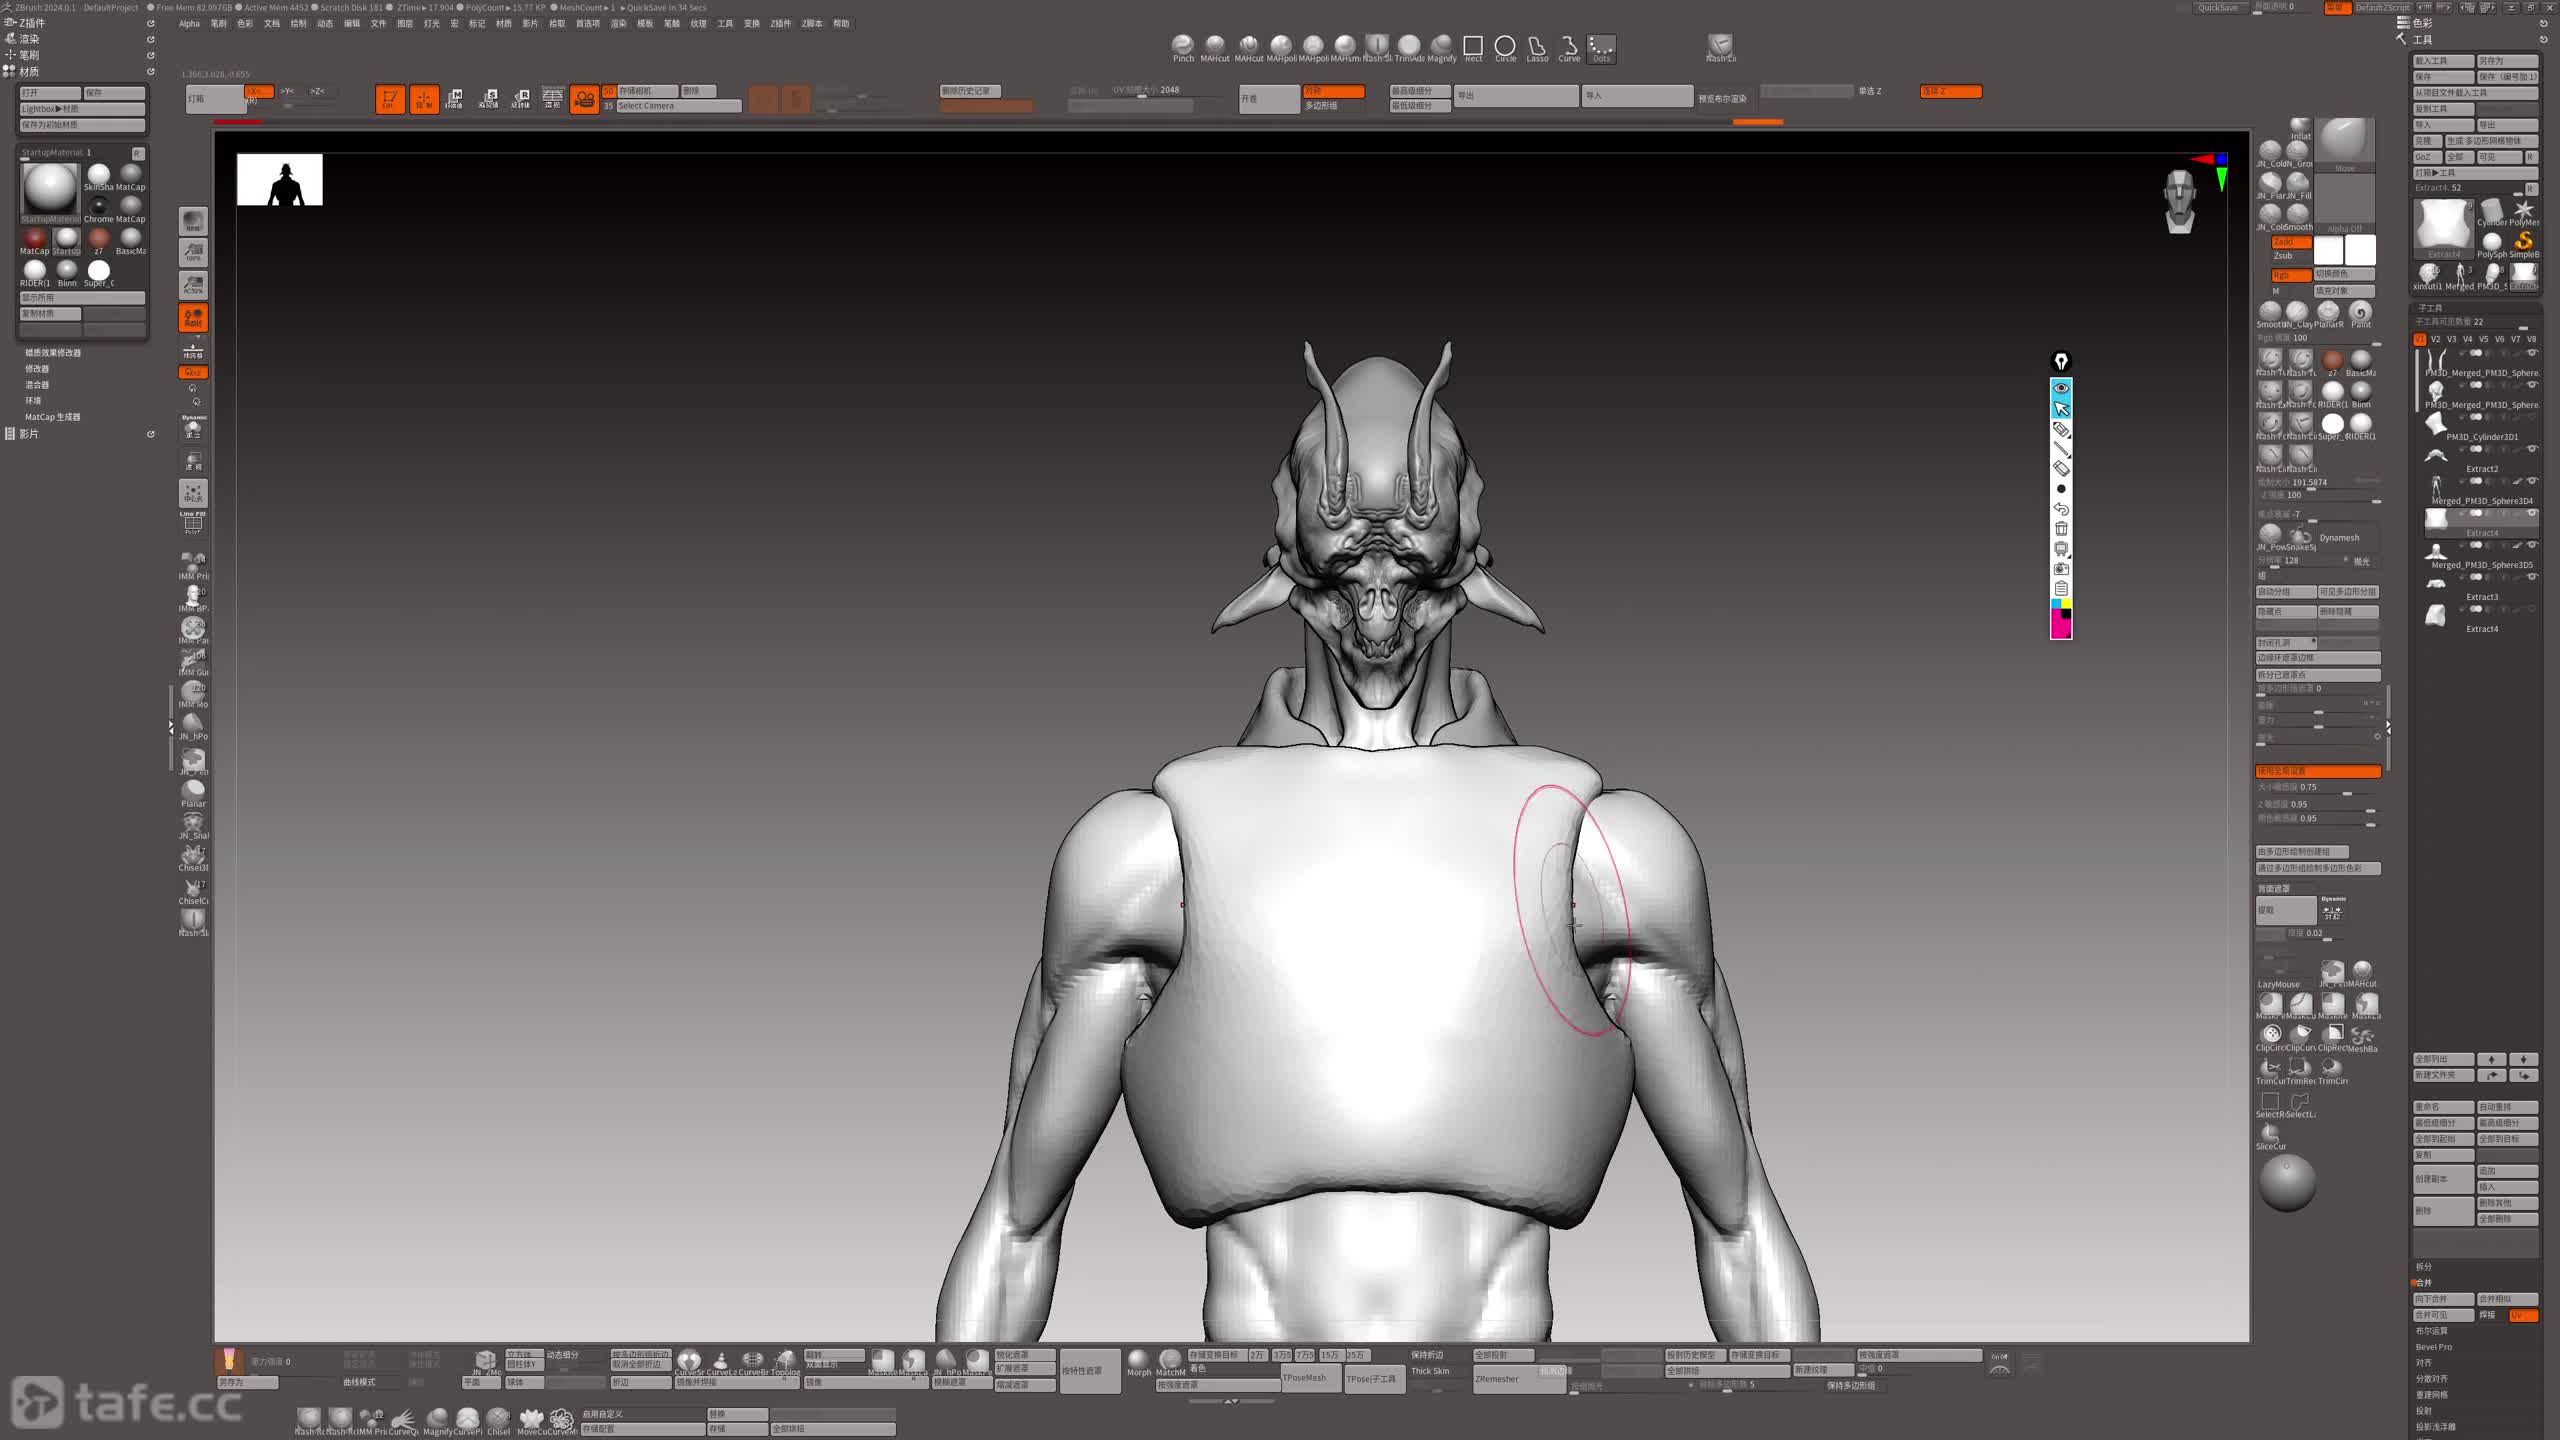2560x1440 pixels.
Task: Select the Chrome material sphere
Action: (x=98, y=207)
